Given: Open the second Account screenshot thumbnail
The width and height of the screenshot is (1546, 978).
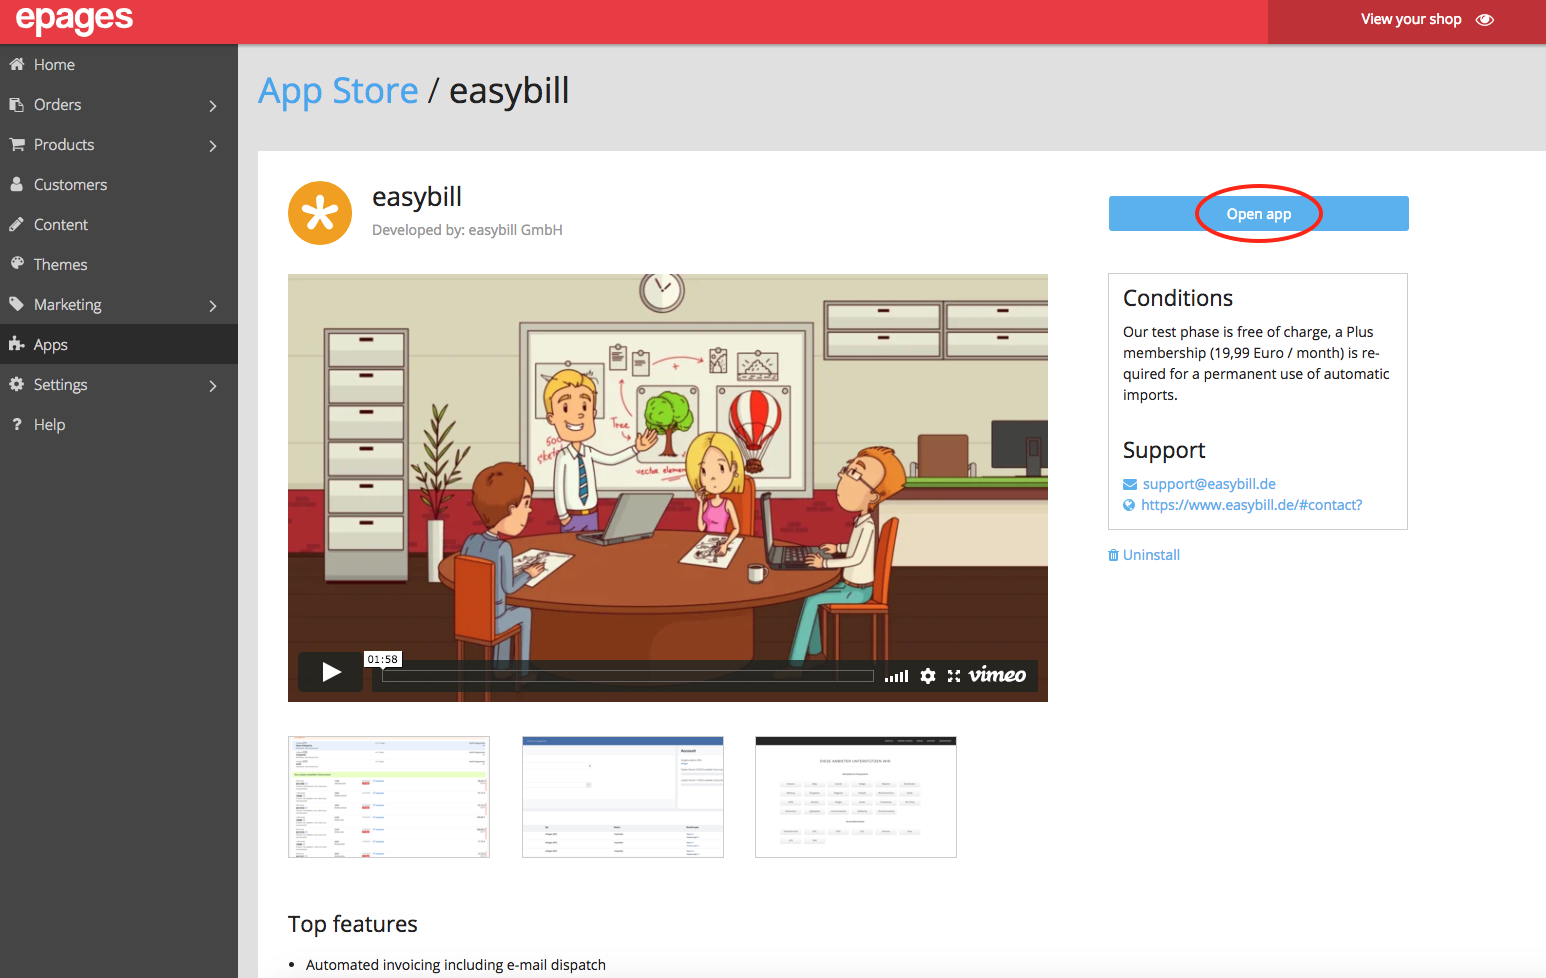Looking at the screenshot, I should point(623,797).
